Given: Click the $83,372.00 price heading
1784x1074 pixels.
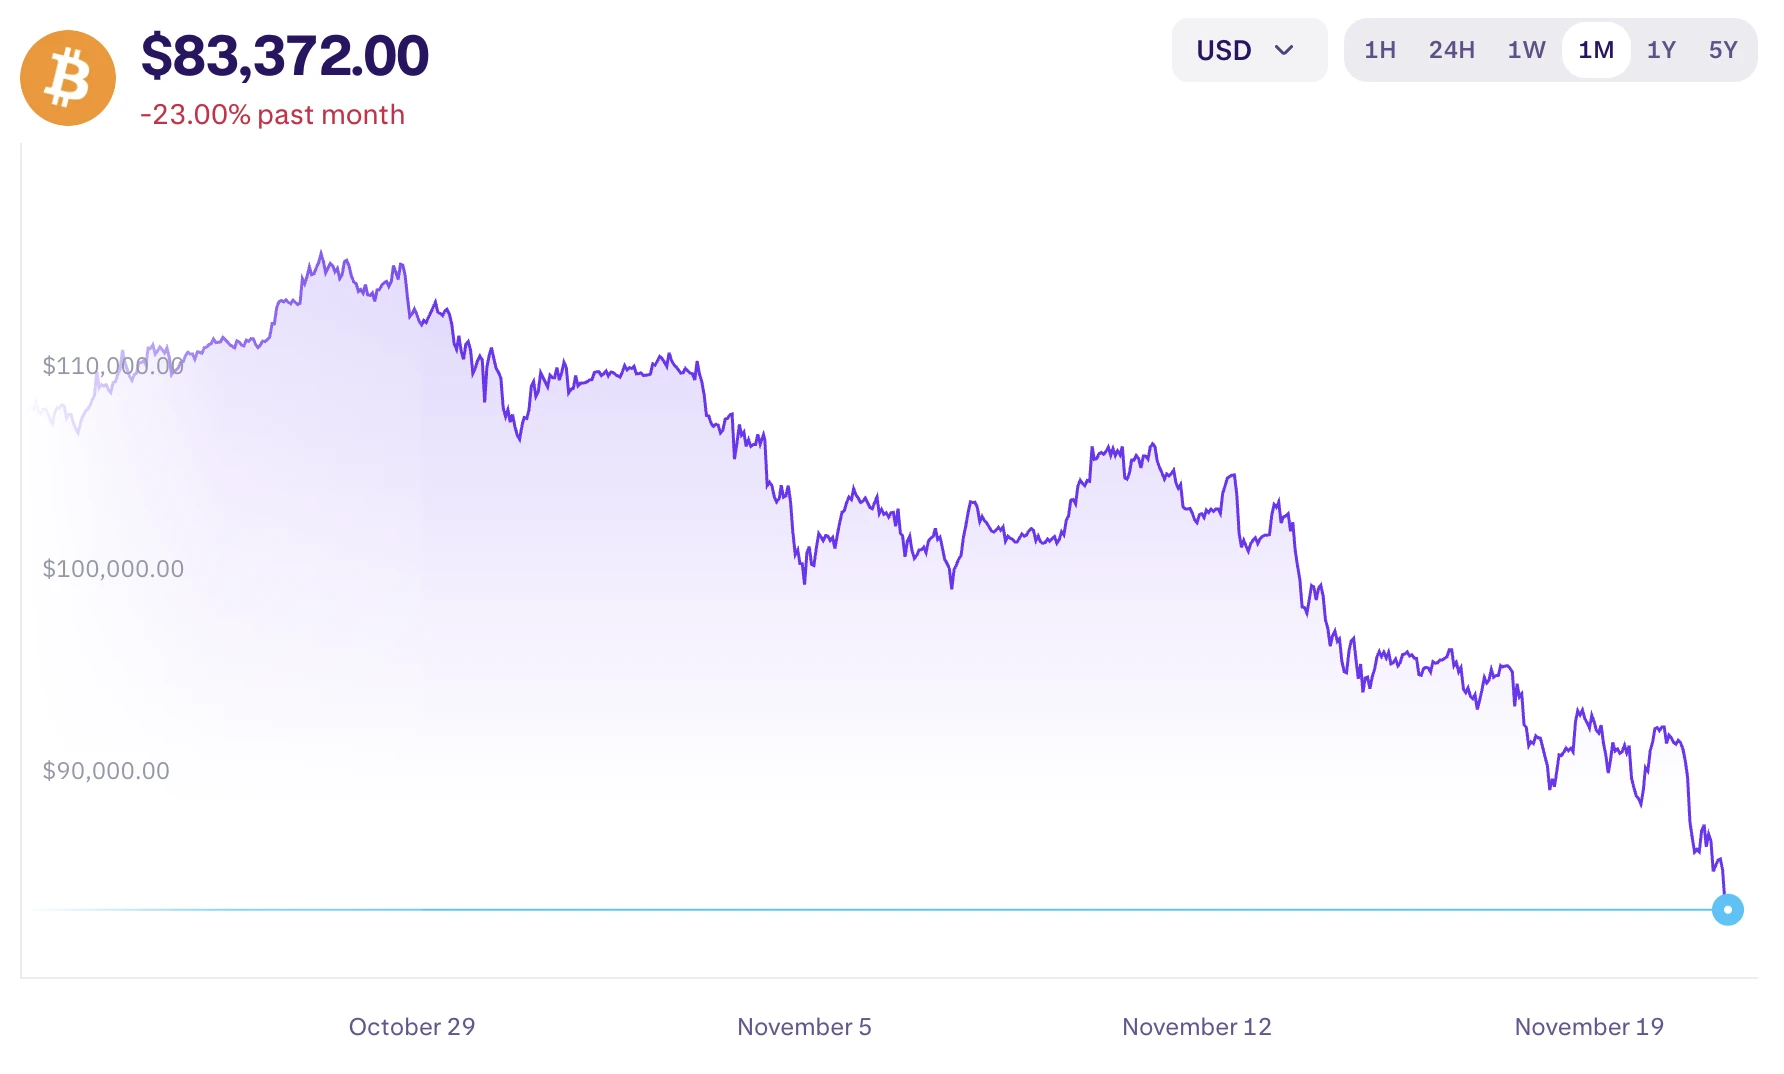Looking at the screenshot, I should coord(285,57).
